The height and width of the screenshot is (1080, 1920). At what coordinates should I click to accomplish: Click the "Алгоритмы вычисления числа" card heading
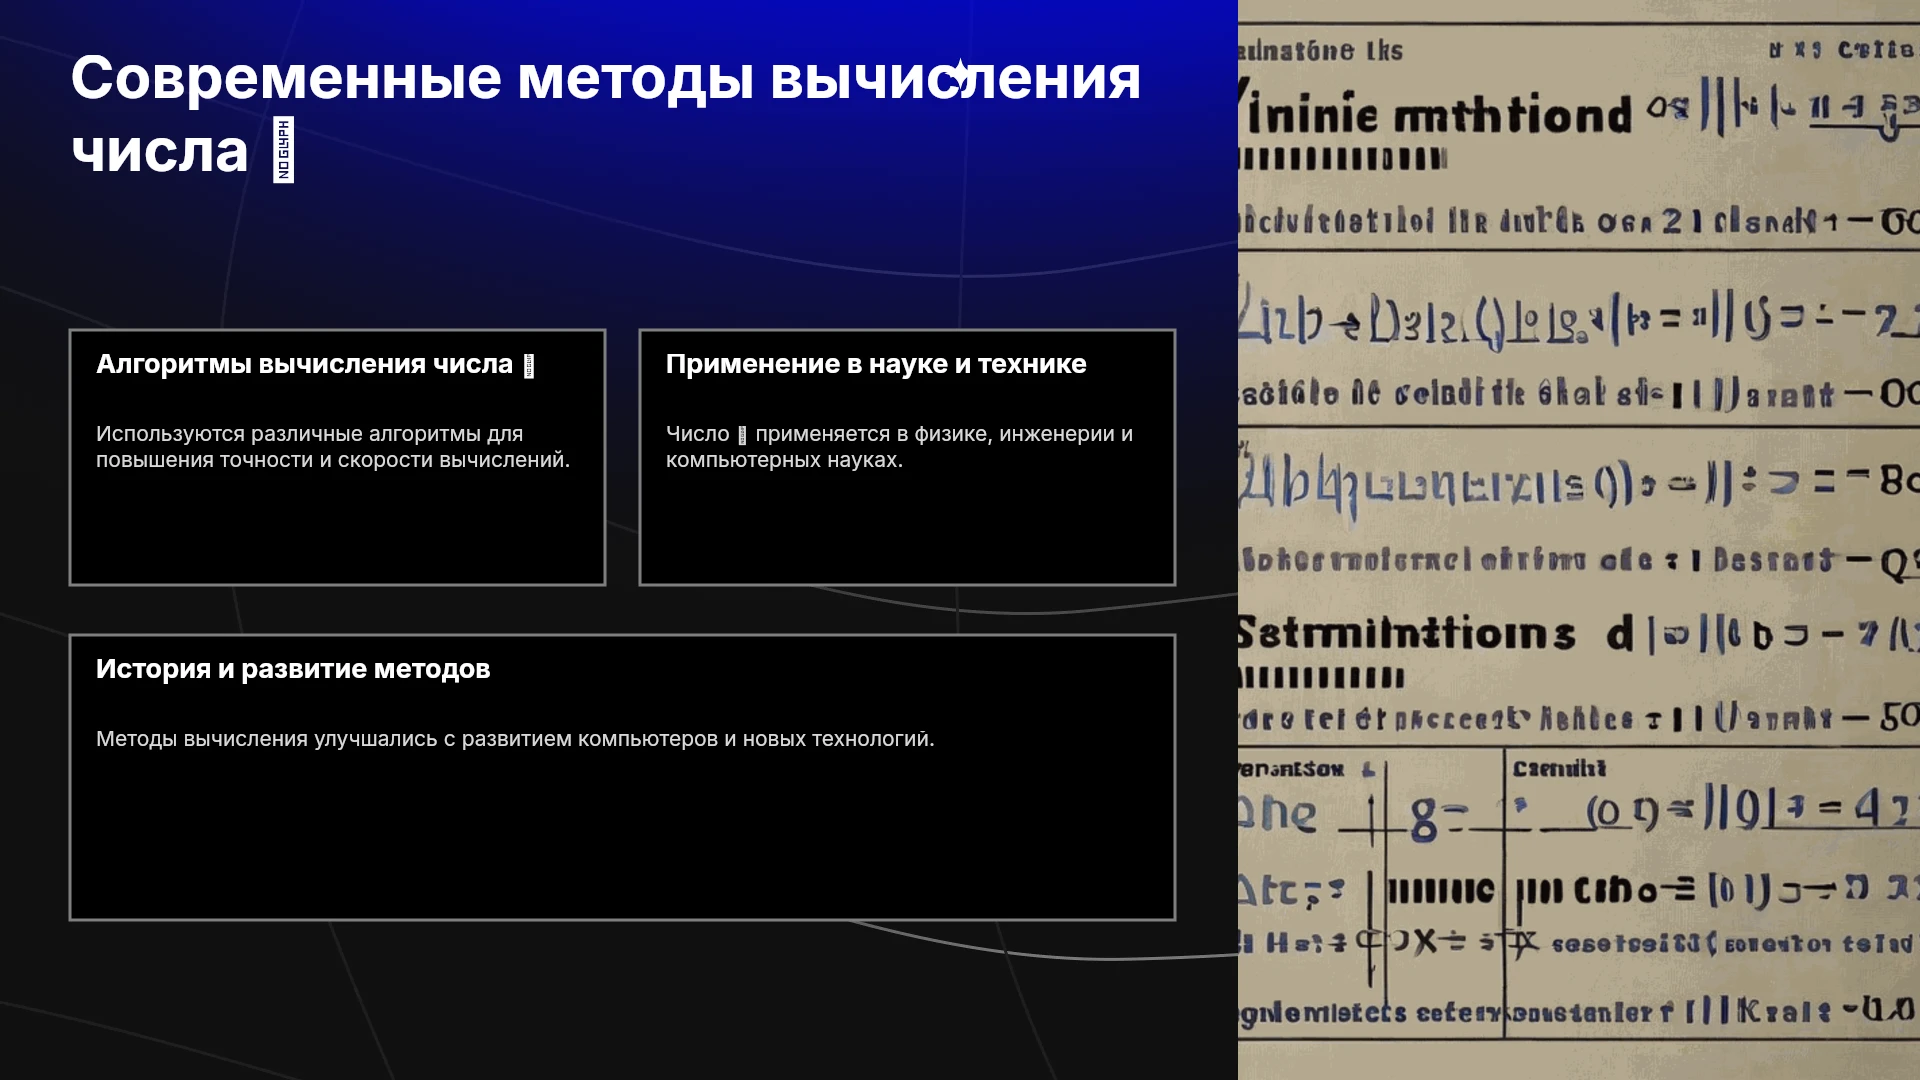pyautogui.click(x=304, y=364)
